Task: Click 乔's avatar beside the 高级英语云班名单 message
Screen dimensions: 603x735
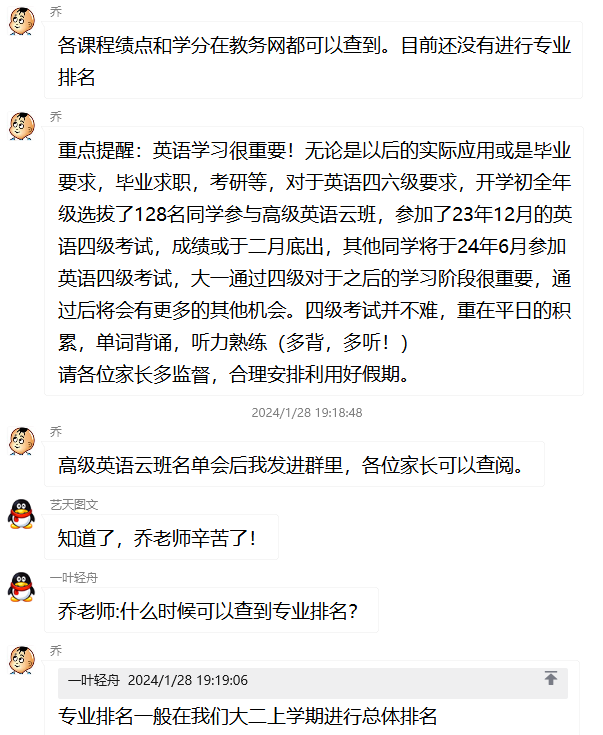Action: click(21, 439)
